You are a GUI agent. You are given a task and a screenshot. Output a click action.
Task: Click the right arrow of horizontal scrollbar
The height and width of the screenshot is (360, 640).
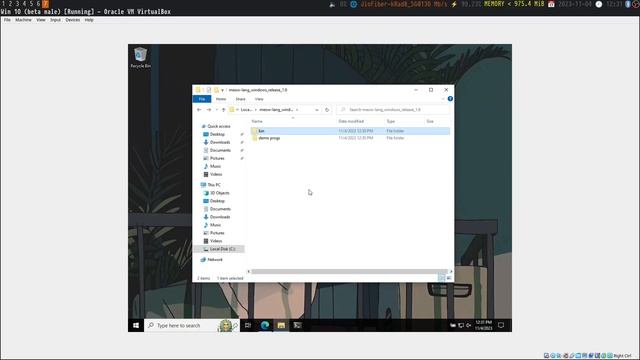[451, 271]
